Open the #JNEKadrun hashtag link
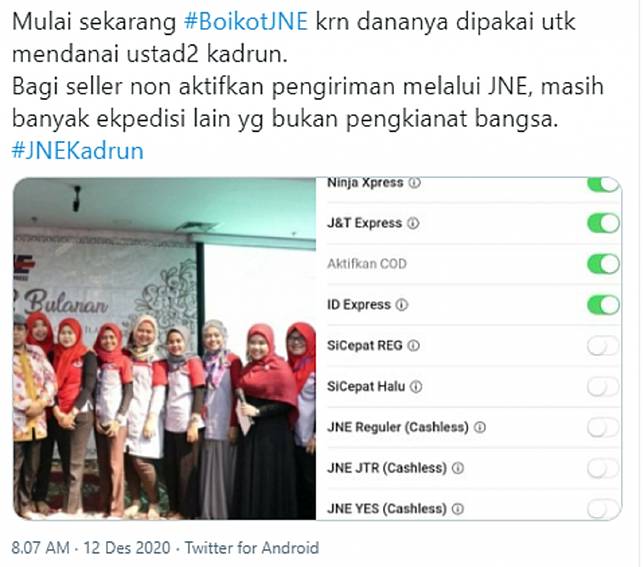644x567 pixels. pos(78,151)
